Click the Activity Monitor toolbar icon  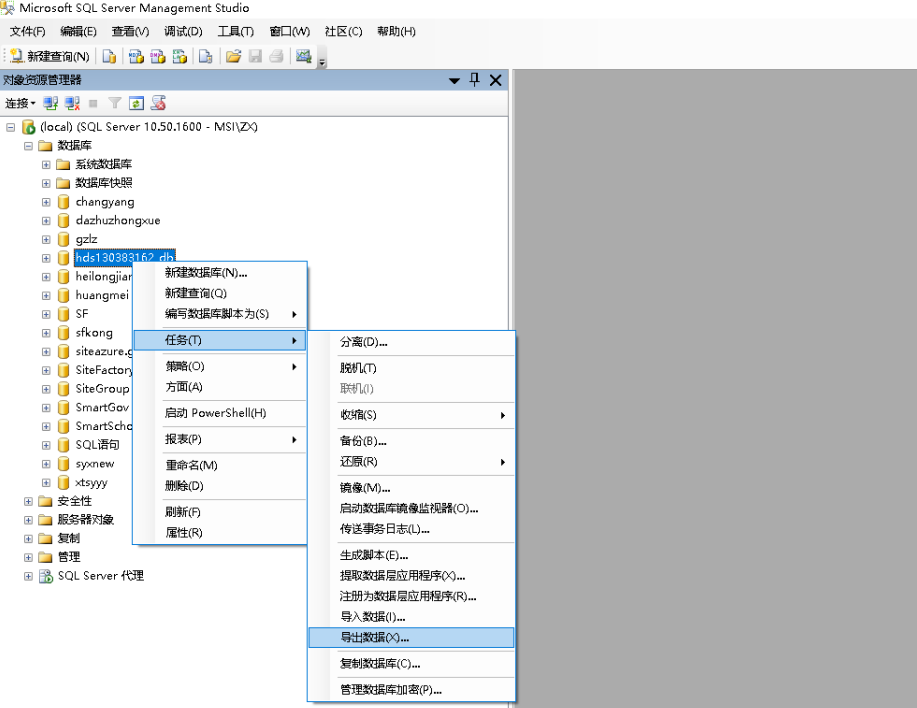tap(303, 56)
